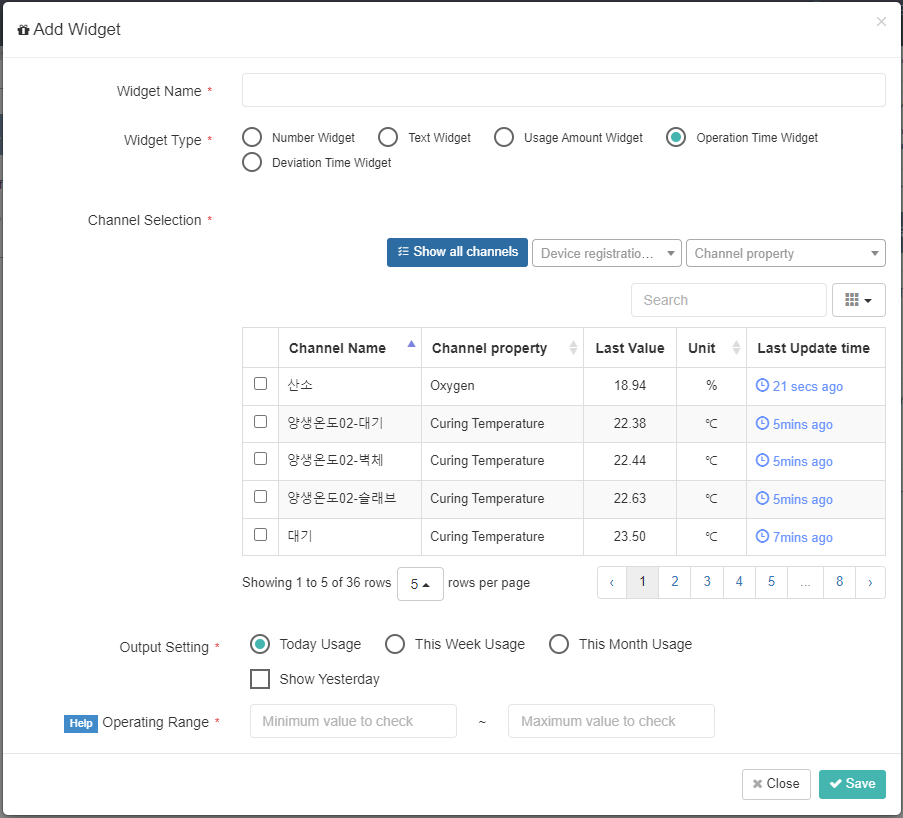The image size is (903, 818).
Task: Select the Number Widget radio button
Action: (252, 138)
